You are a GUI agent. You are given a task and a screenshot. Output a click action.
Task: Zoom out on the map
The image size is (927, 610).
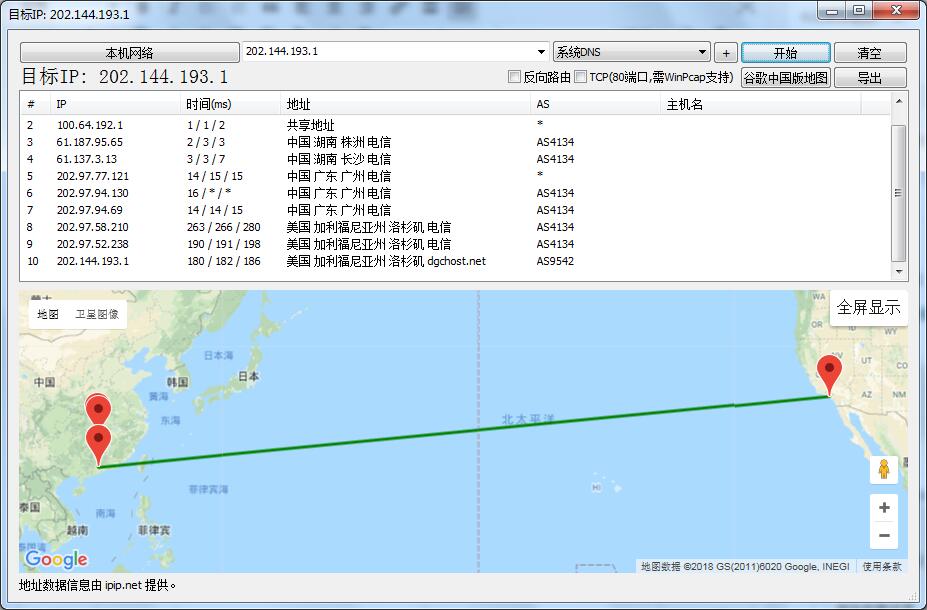[x=883, y=536]
